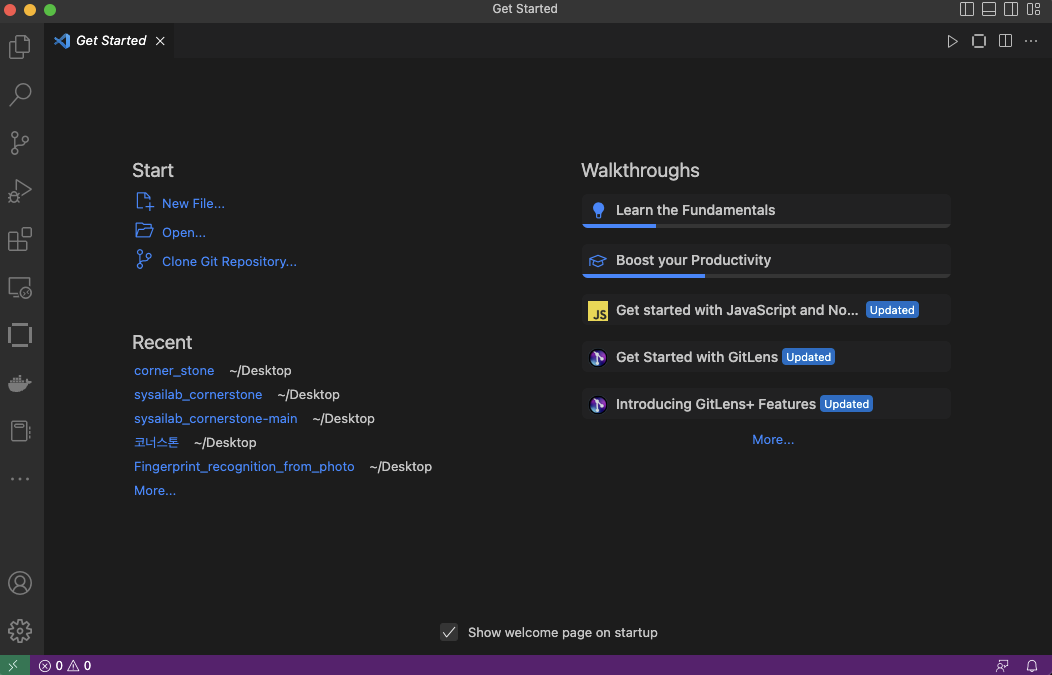Click progress bar under Boost your Productivity
1052x675 pixels.
pos(766,276)
